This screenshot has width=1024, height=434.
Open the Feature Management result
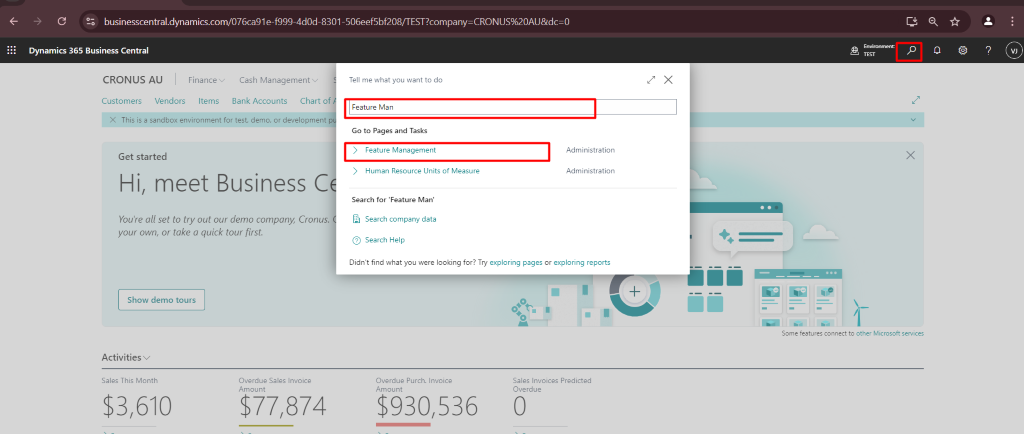(x=400, y=150)
